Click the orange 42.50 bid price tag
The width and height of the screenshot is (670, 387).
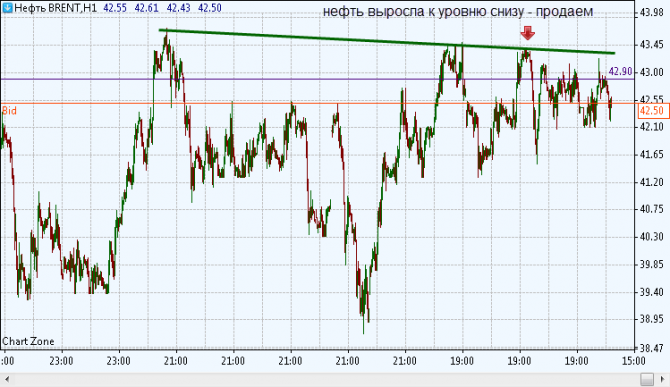pos(652,111)
